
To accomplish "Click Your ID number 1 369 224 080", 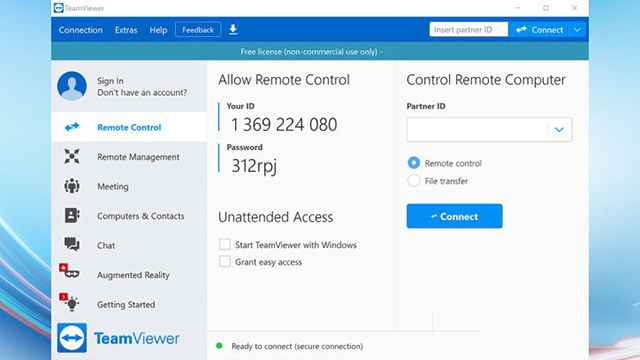I will click(284, 124).
